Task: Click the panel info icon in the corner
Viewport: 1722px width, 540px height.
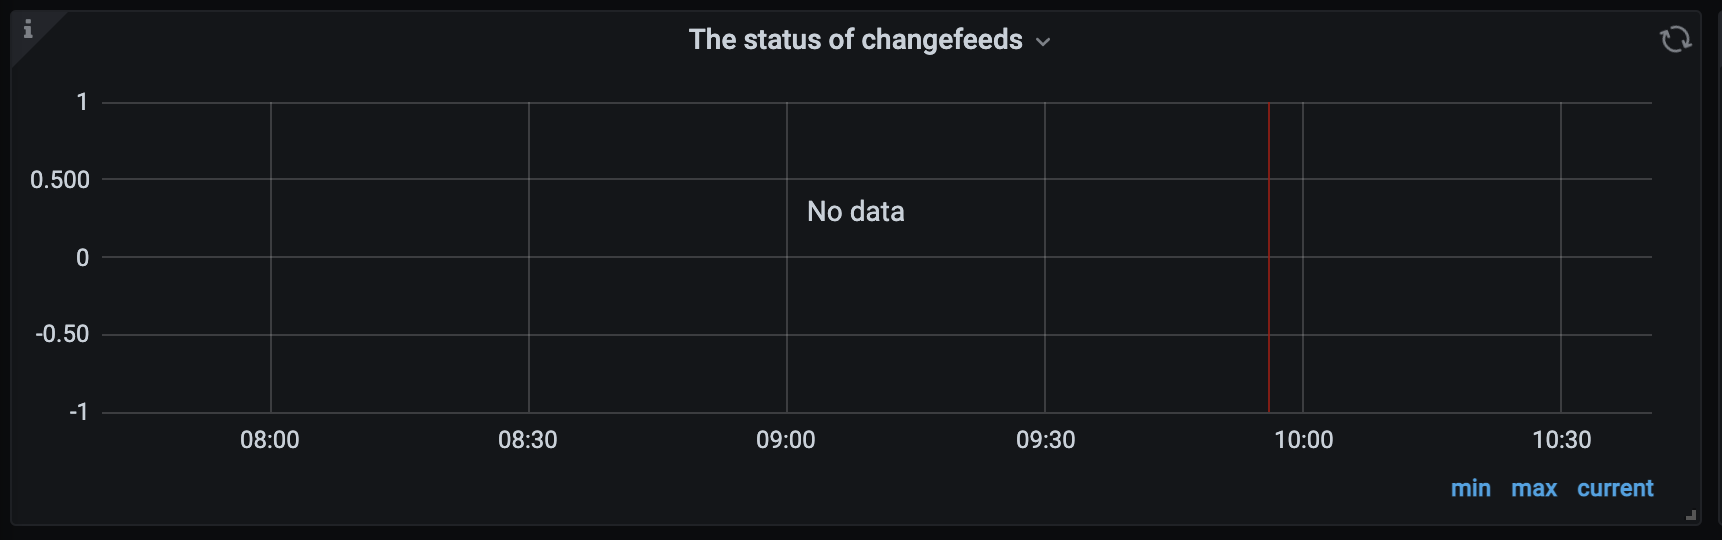Action: [28, 29]
